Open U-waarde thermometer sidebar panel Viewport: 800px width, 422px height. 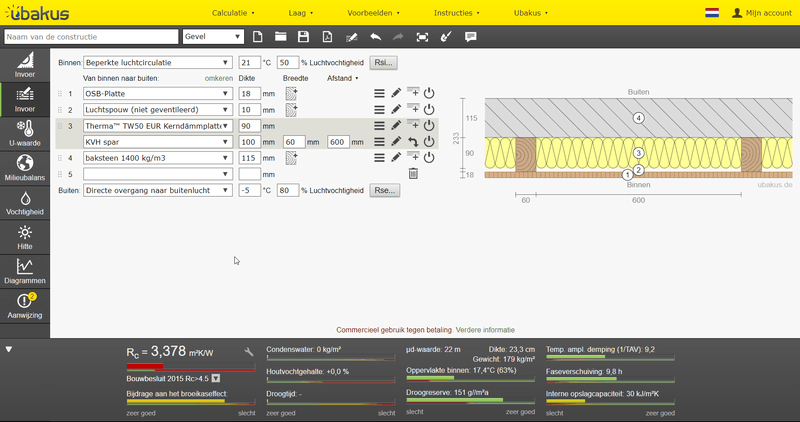[25, 133]
